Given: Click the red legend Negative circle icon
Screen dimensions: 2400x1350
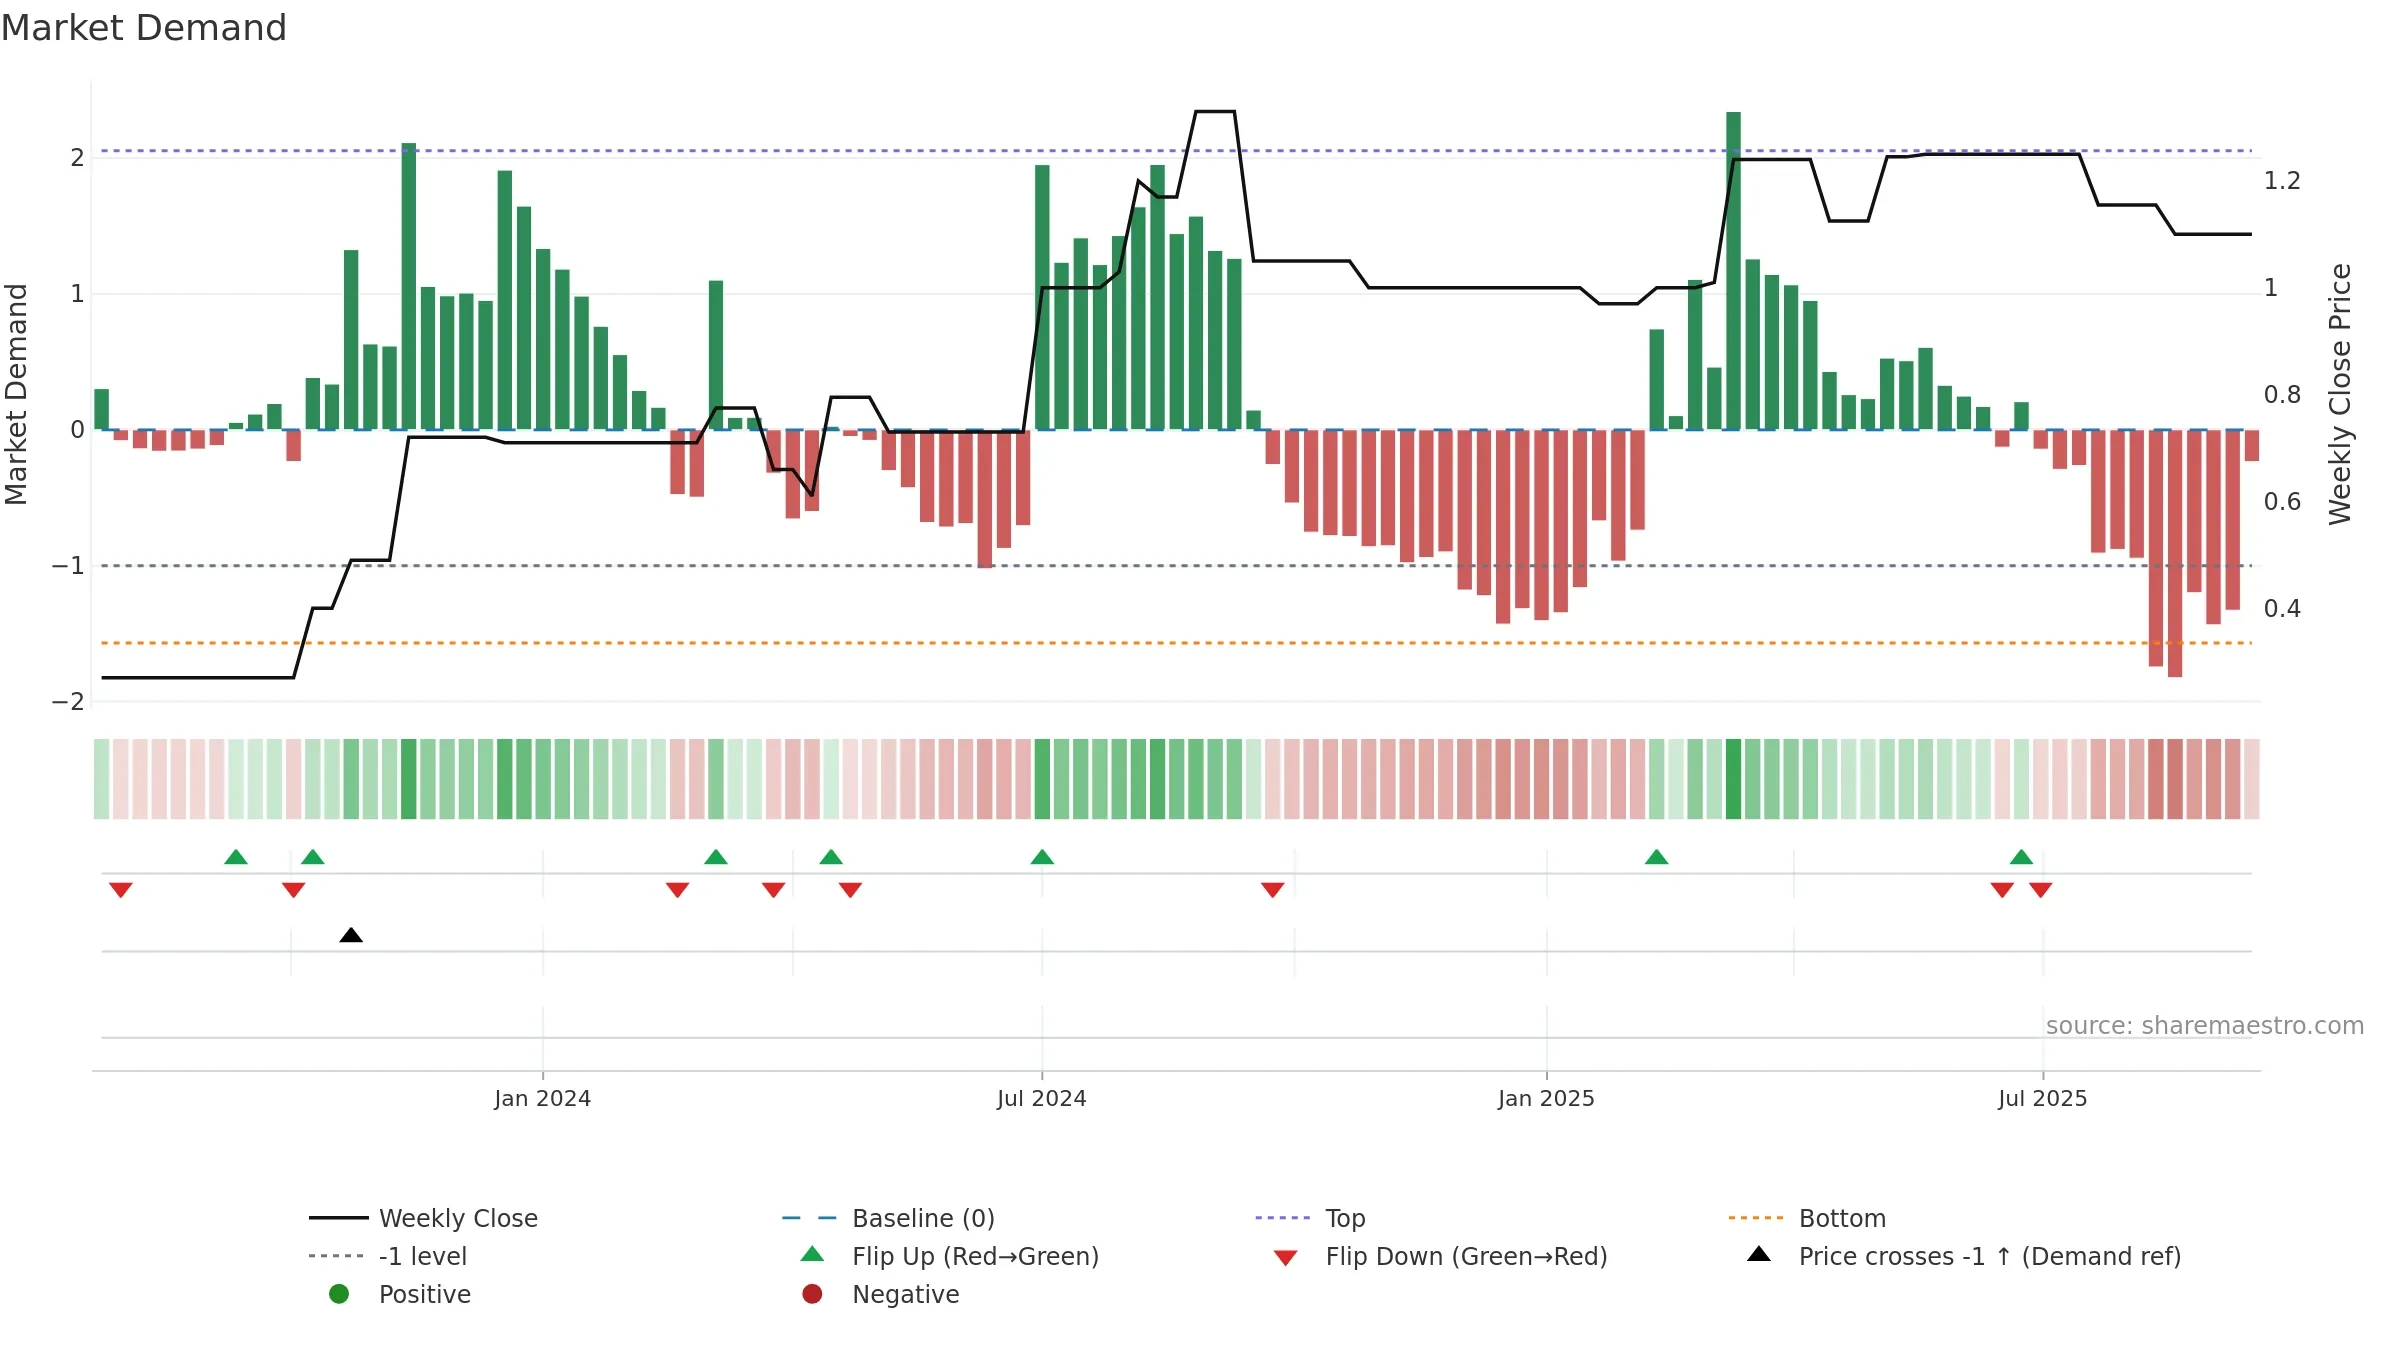Looking at the screenshot, I should click(812, 1294).
